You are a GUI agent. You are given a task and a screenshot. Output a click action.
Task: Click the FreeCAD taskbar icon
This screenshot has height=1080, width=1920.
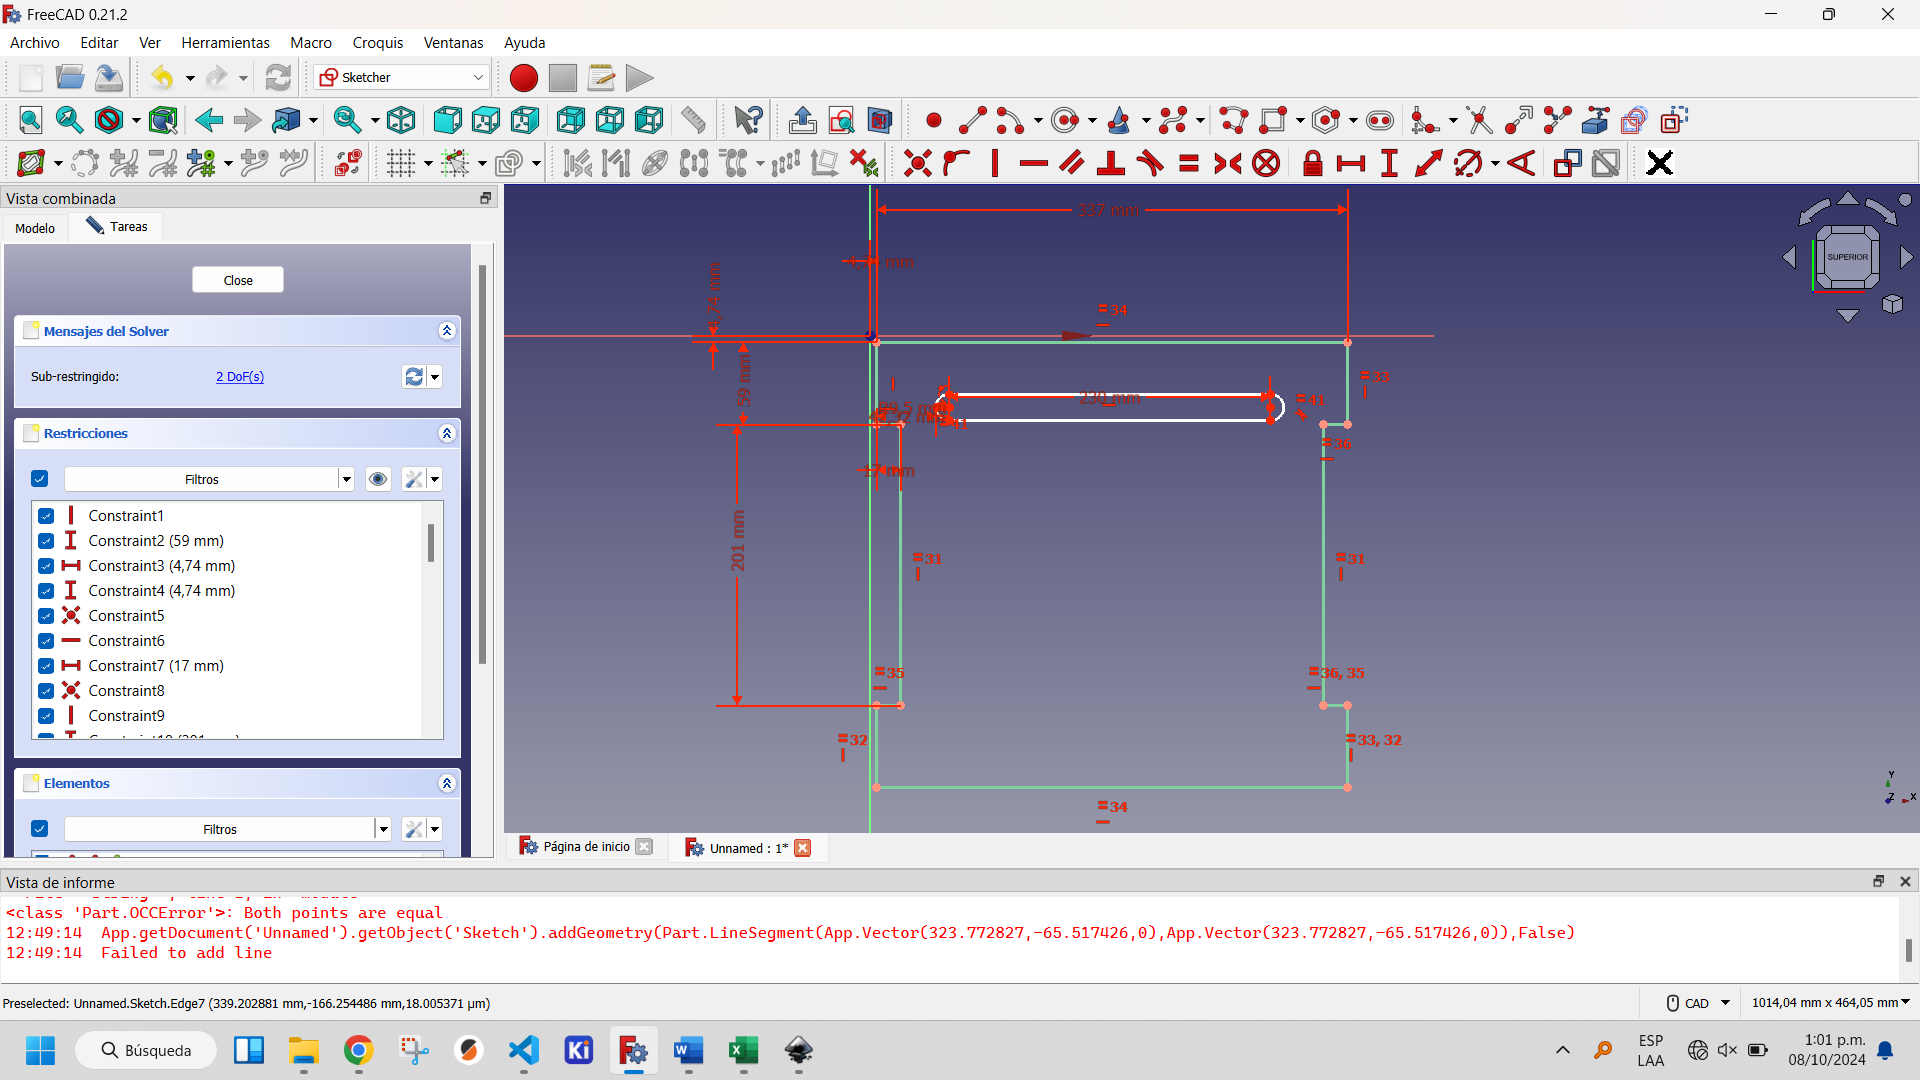[633, 1051]
